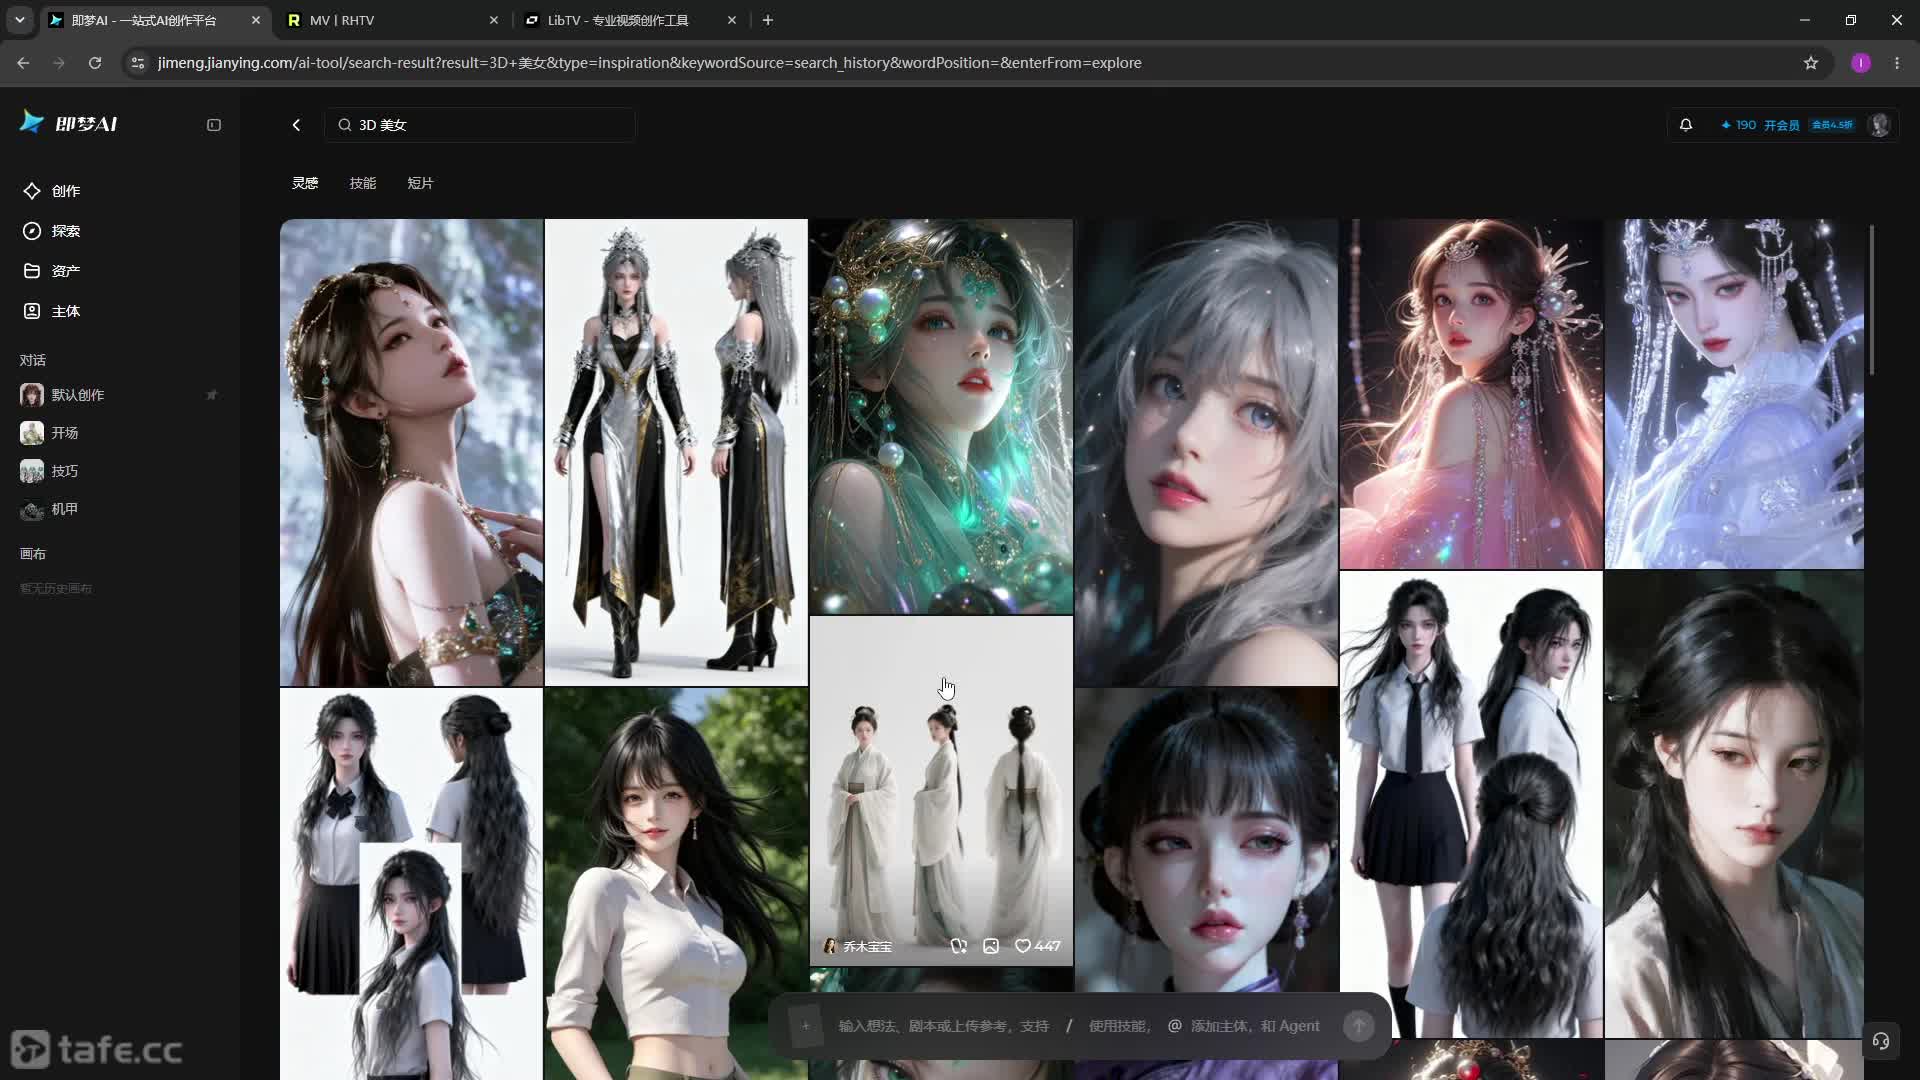View site information icon in address bar
The height and width of the screenshot is (1080, 1920).
[x=138, y=63]
